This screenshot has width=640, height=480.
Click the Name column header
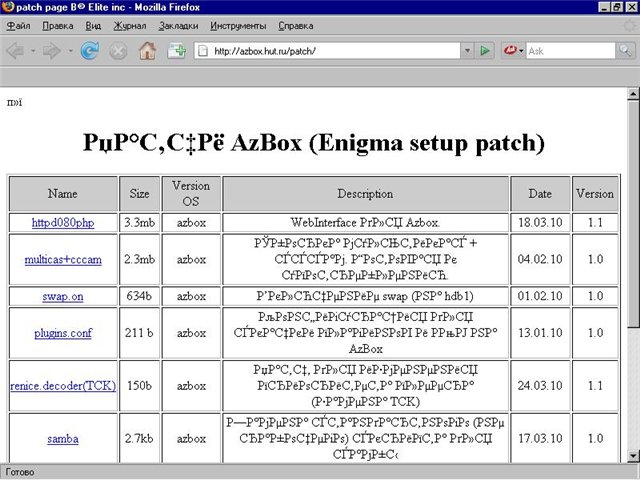tap(63, 193)
